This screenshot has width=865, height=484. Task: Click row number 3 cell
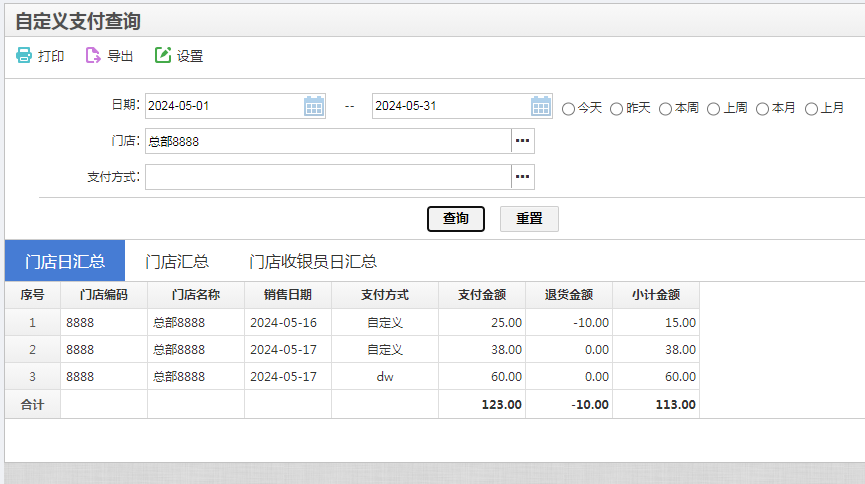coord(33,376)
